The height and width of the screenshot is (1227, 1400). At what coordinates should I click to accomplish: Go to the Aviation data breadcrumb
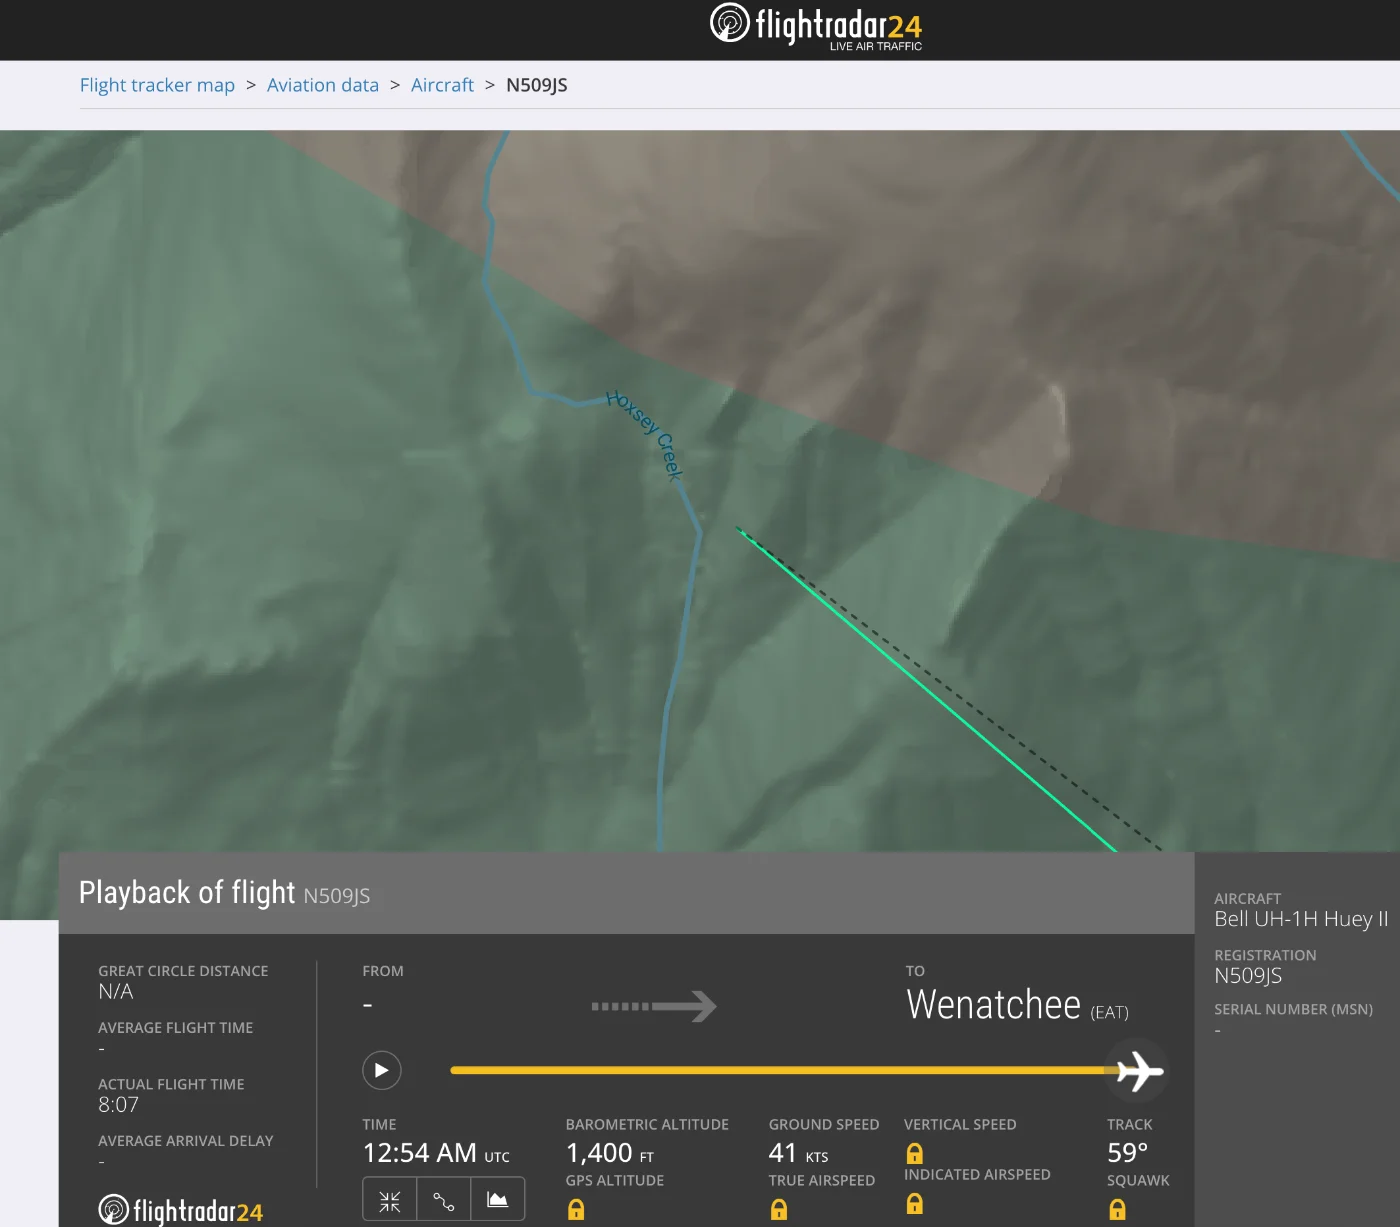click(322, 85)
